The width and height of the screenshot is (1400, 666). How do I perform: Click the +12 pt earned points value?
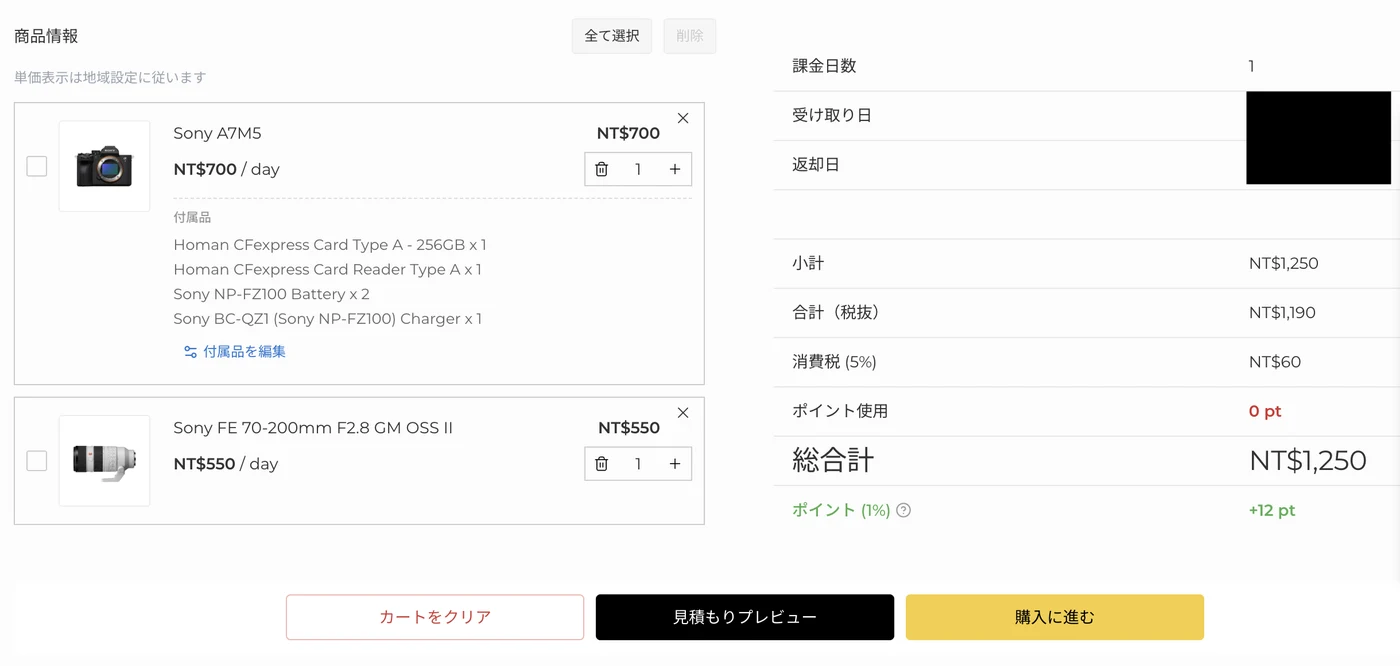[1272, 510]
